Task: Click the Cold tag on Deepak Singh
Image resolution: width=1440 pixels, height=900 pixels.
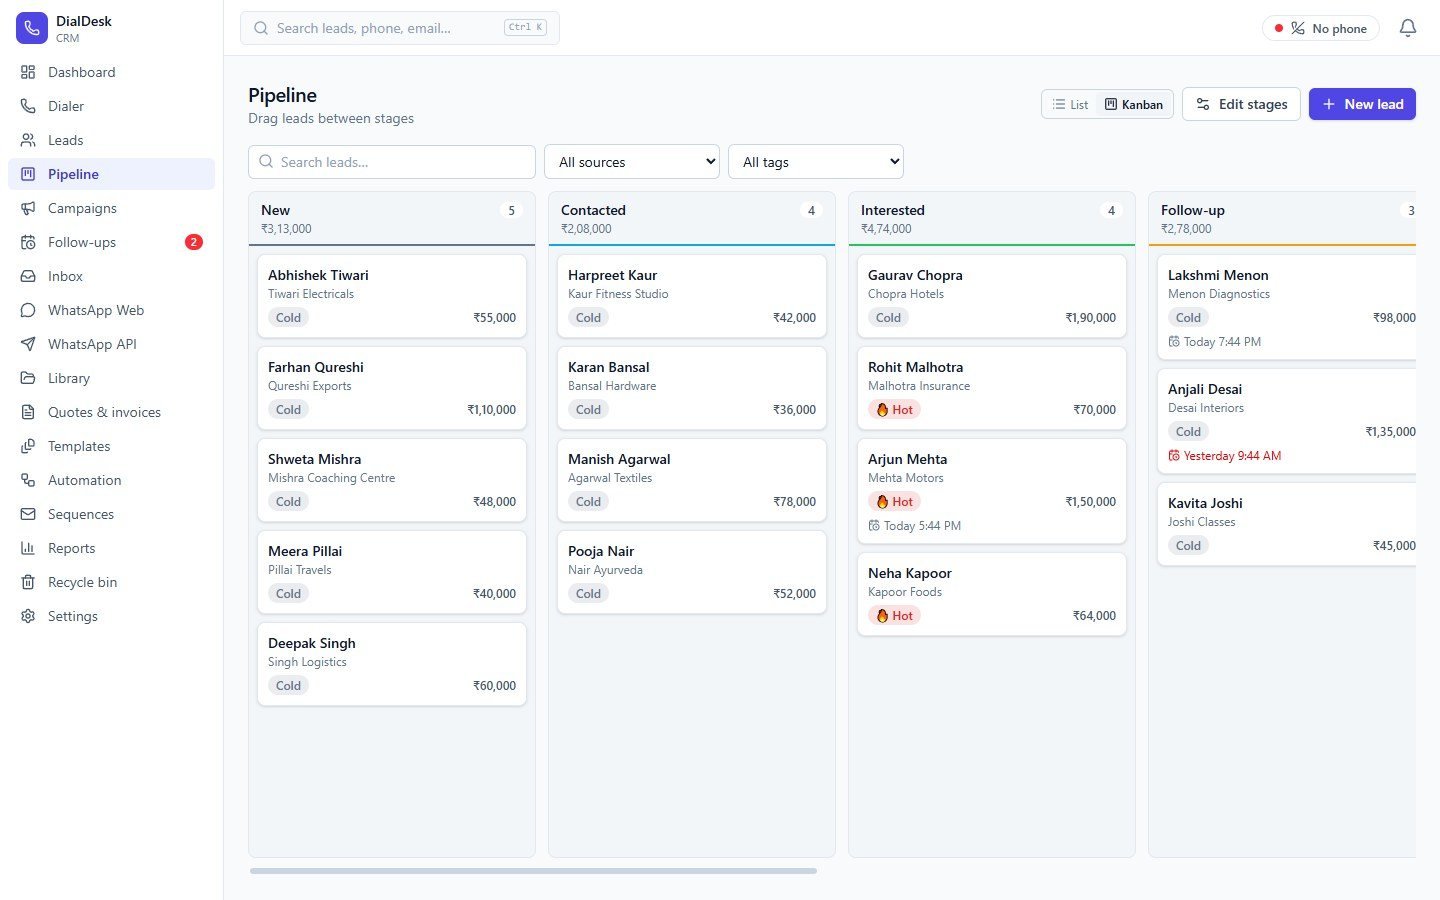Action: pos(288,686)
